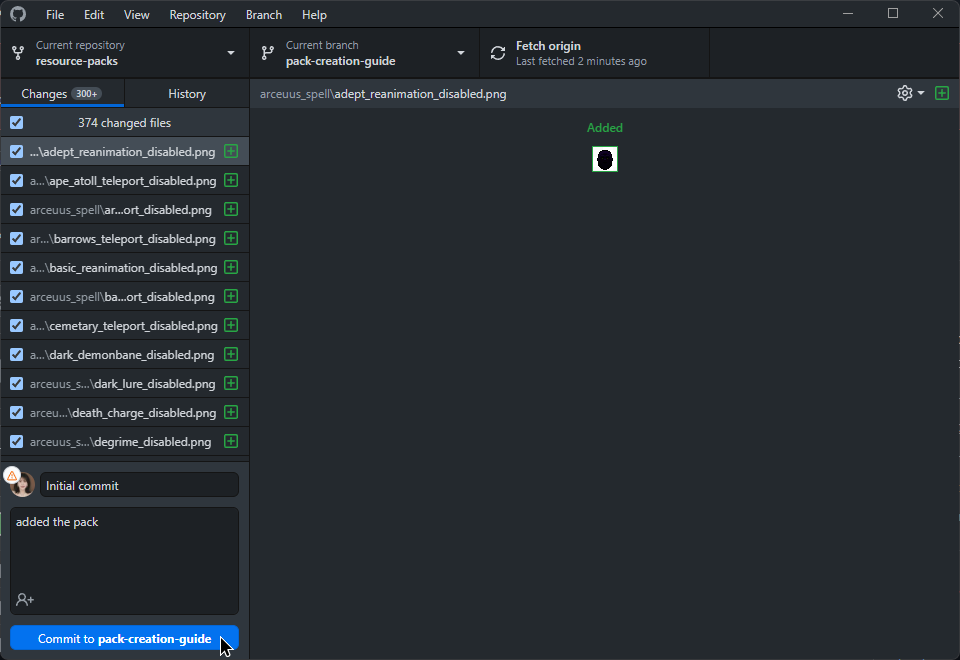The image size is (960, 660).
Task: Click the green added icon in diff header
Action: click(x=942, y=93)
